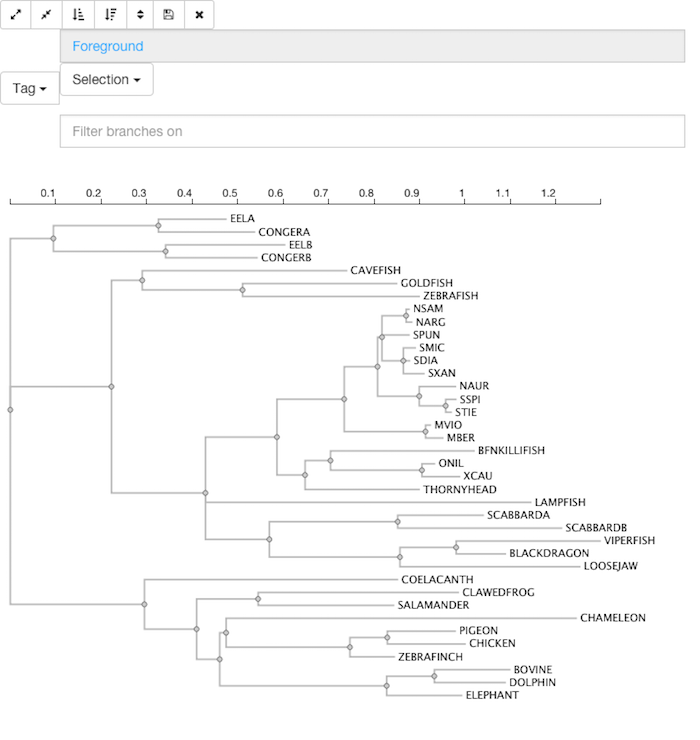The width and height of the screenshot is (700, 740).
Task: Click the compress spacing arrows icon
Action: point(46,15)
